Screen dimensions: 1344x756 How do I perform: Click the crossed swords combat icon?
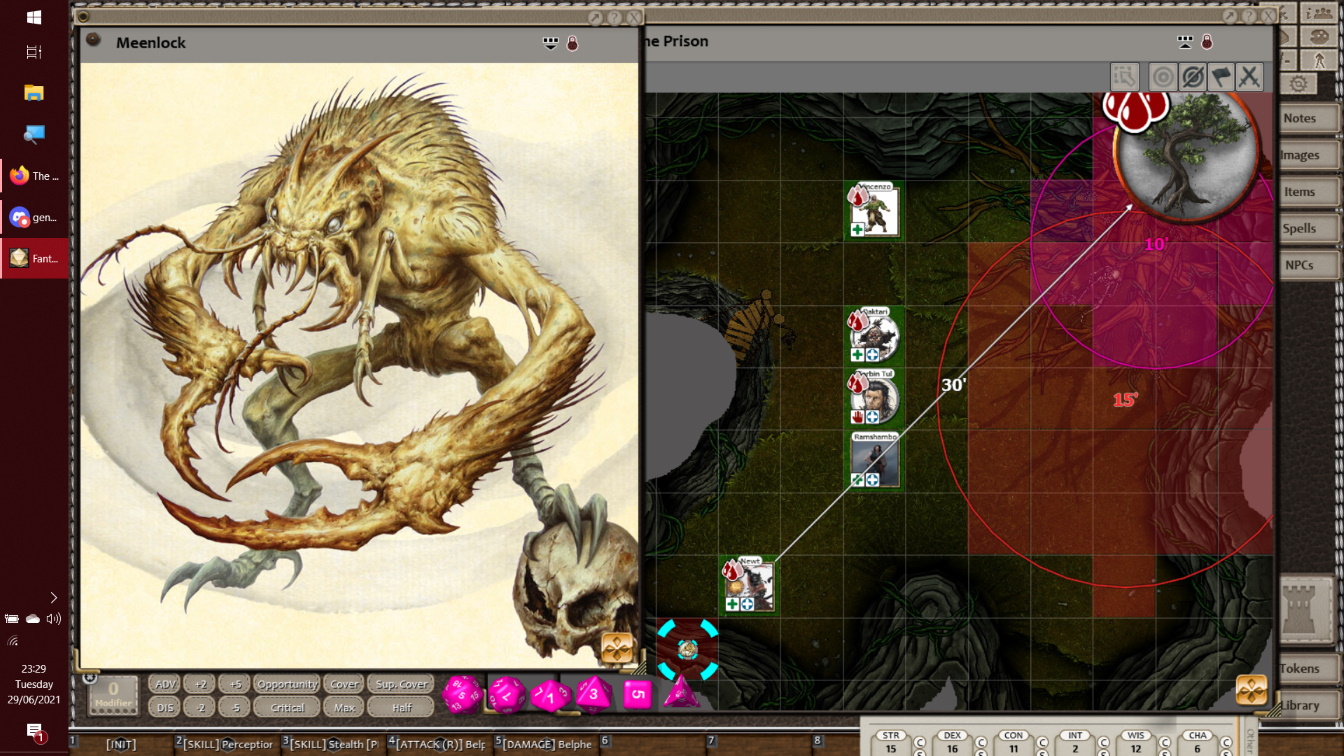[x=1249, y=77]
